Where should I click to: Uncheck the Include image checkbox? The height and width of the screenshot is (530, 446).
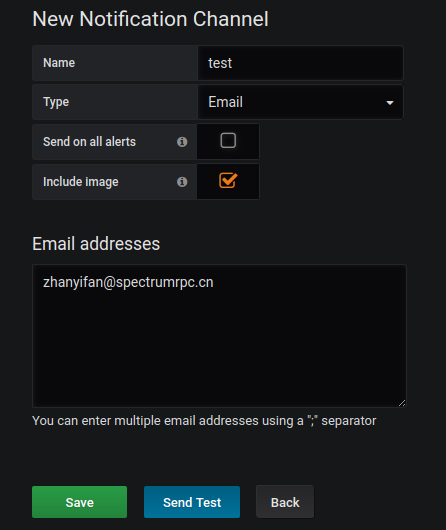[x=228, y=180]
